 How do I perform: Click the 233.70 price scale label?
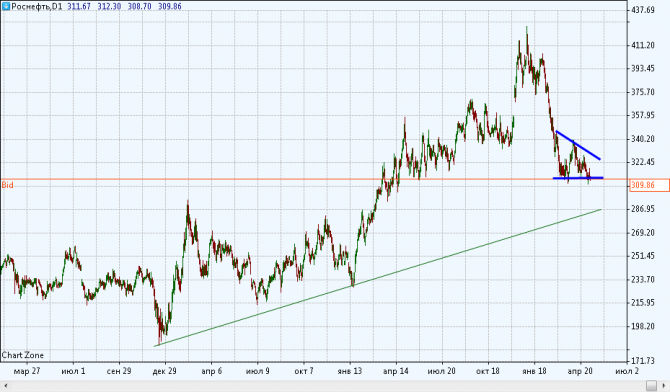pyautogui.click(x=643, y=279)
